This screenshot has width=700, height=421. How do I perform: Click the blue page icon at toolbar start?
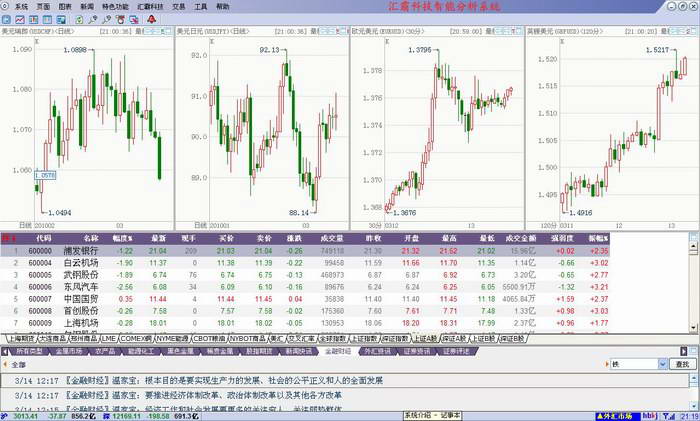(x=6, y=20)
